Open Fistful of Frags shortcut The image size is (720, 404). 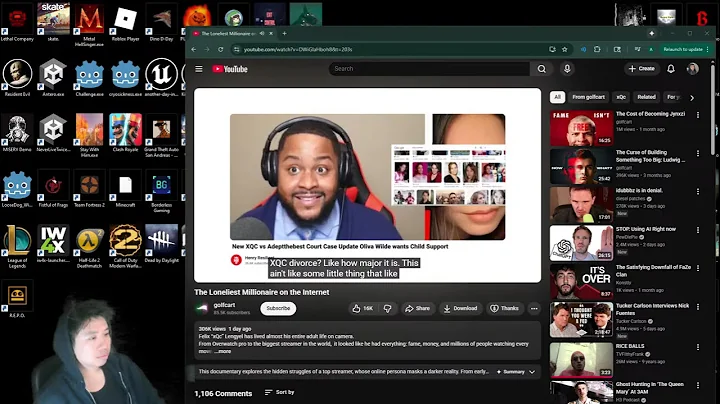coord(53,188)
